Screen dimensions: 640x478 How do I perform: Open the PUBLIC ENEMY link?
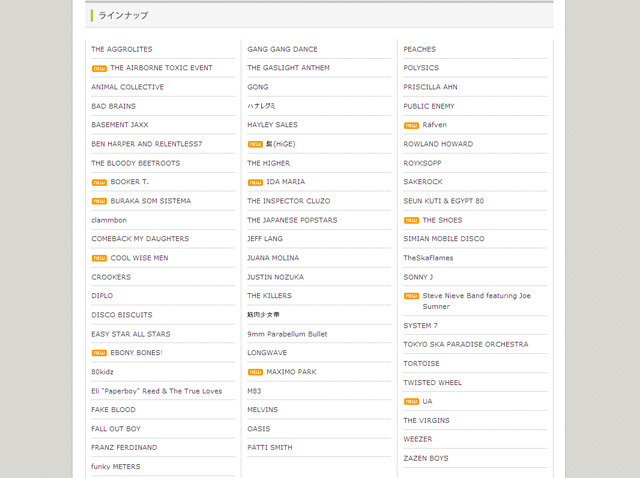(x=429, y=106)
